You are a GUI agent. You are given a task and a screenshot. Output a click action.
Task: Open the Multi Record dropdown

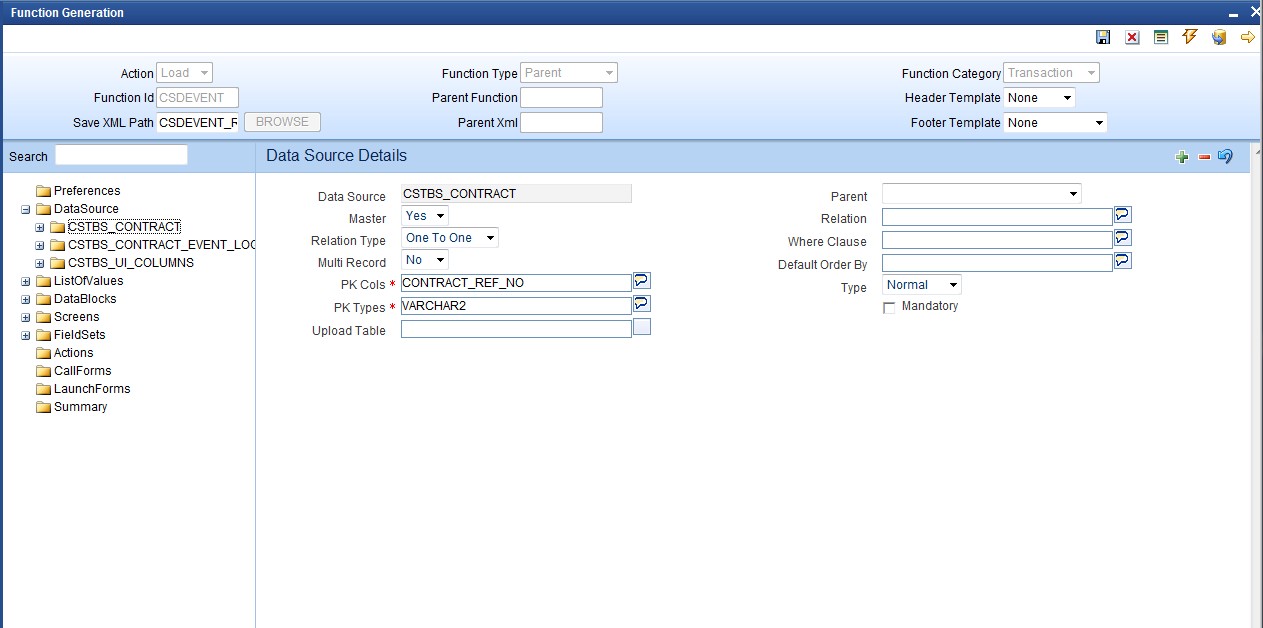click(x=425, y=260)
